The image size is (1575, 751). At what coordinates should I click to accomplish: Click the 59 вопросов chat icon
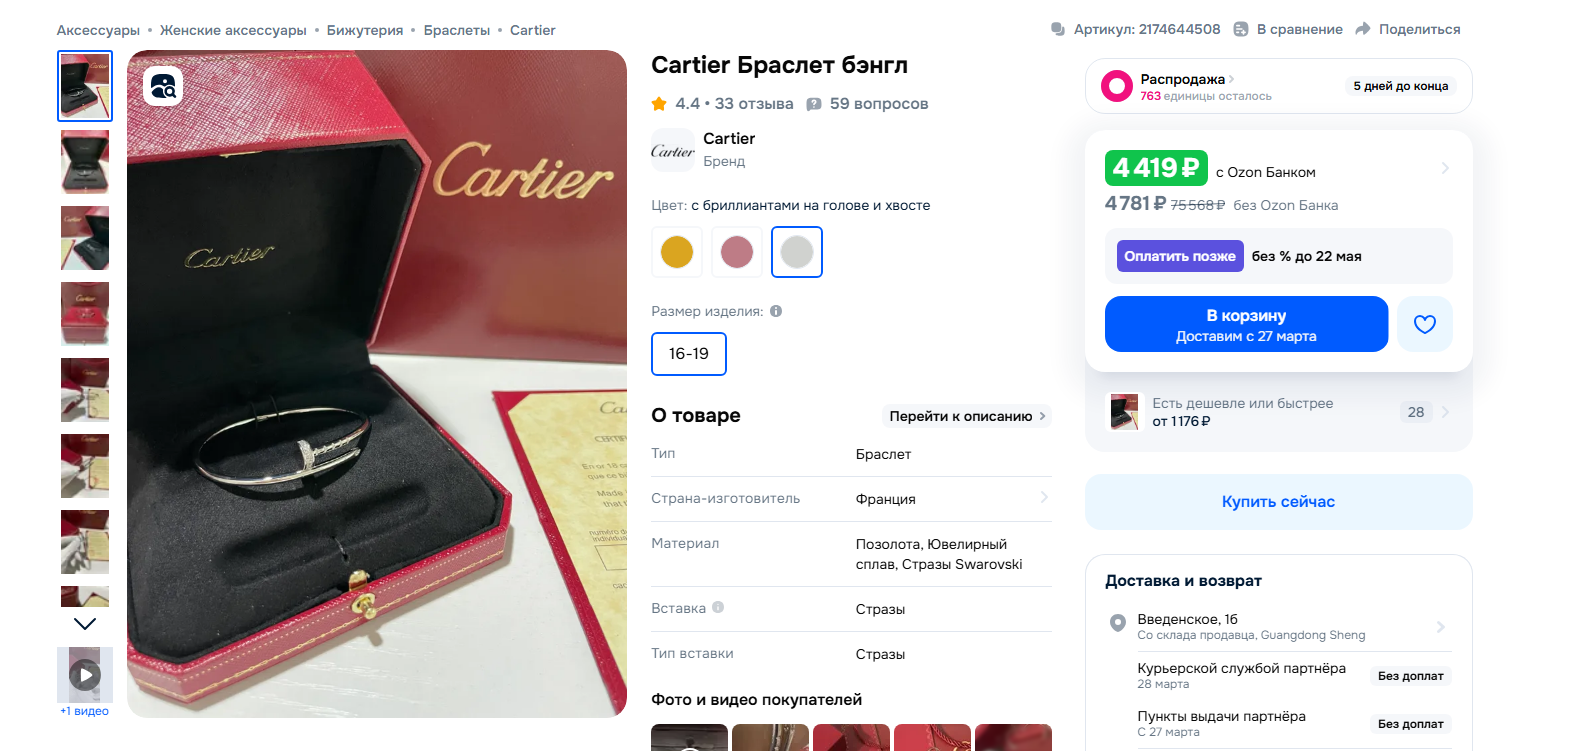tap(814, 104)
